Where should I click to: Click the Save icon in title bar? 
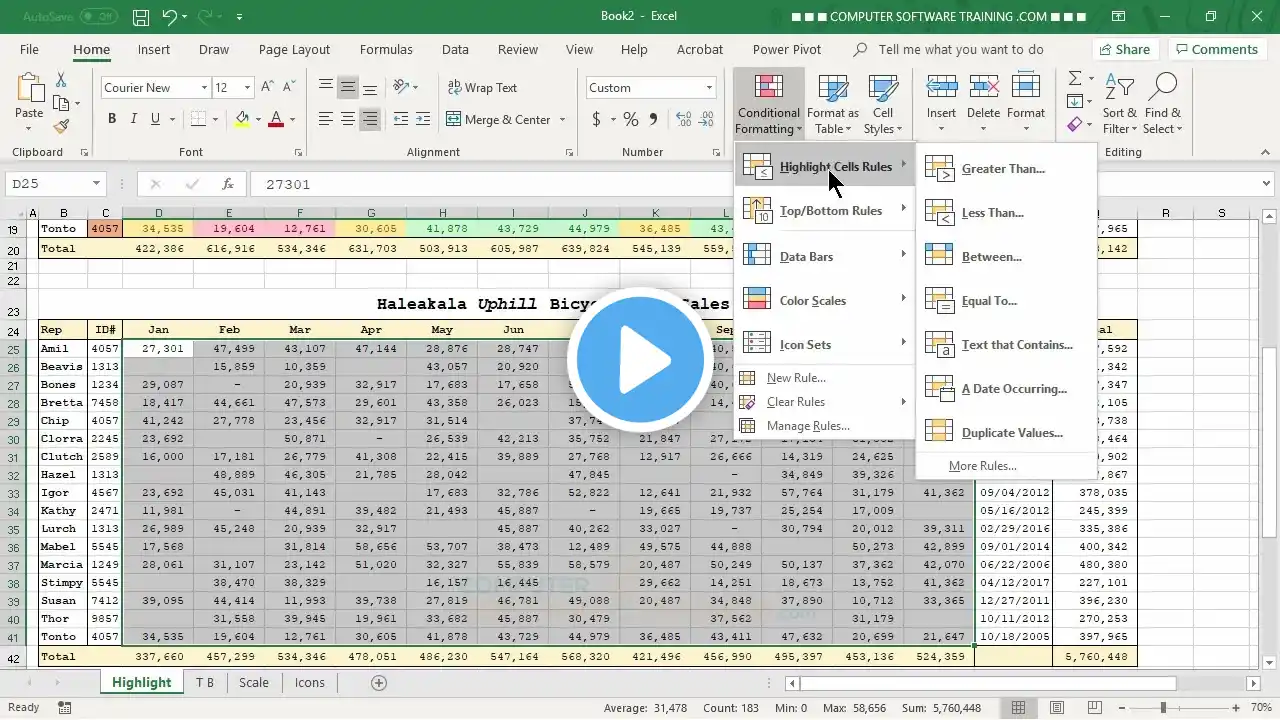(x=141, y=17)
